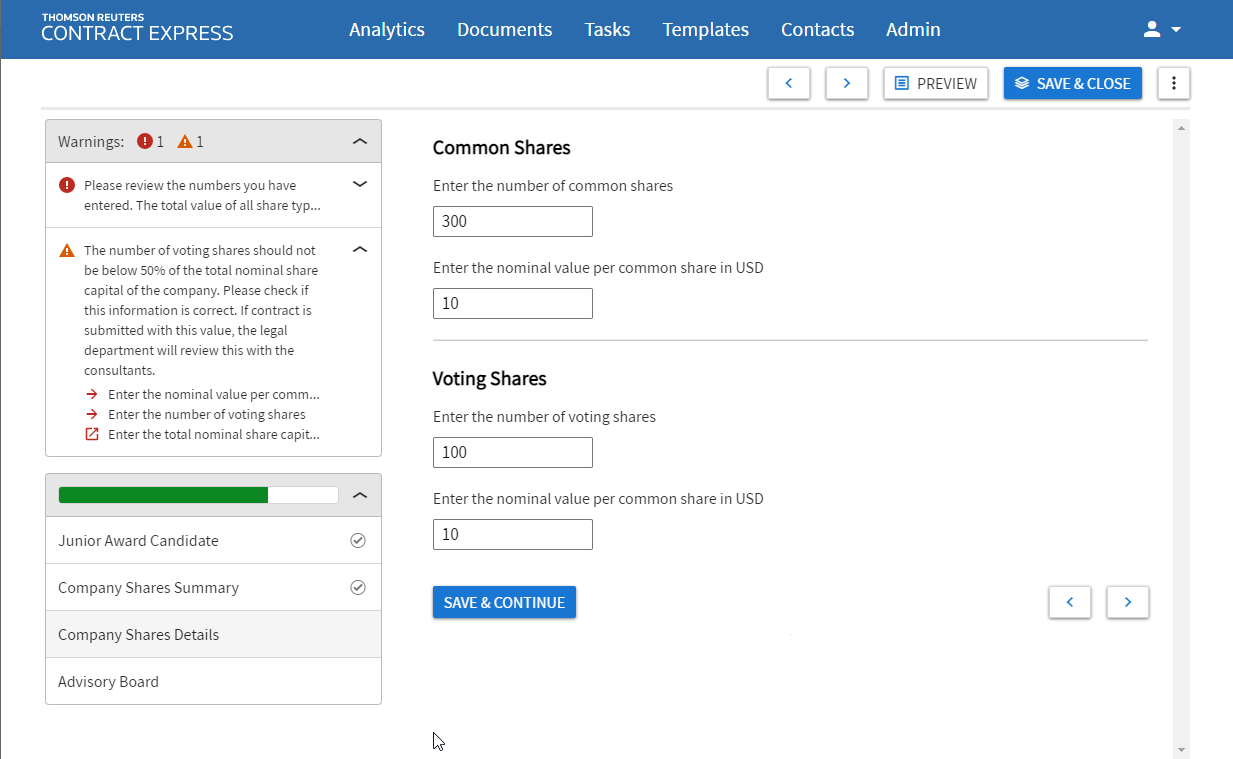The width and height of the screenshot is (1233, 759).
Task: Navigate to the Contacts section
Action: tap(817, 29)
